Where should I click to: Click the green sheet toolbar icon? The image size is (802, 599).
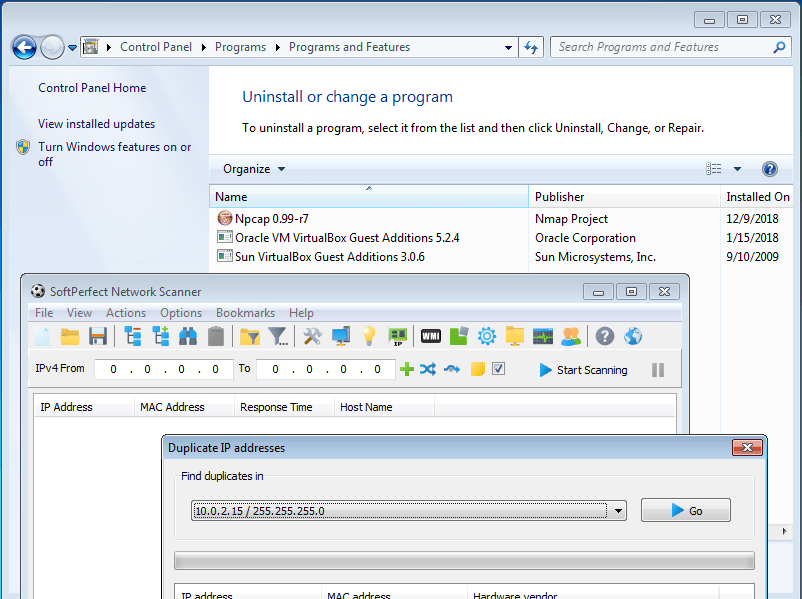coord(458,336)
